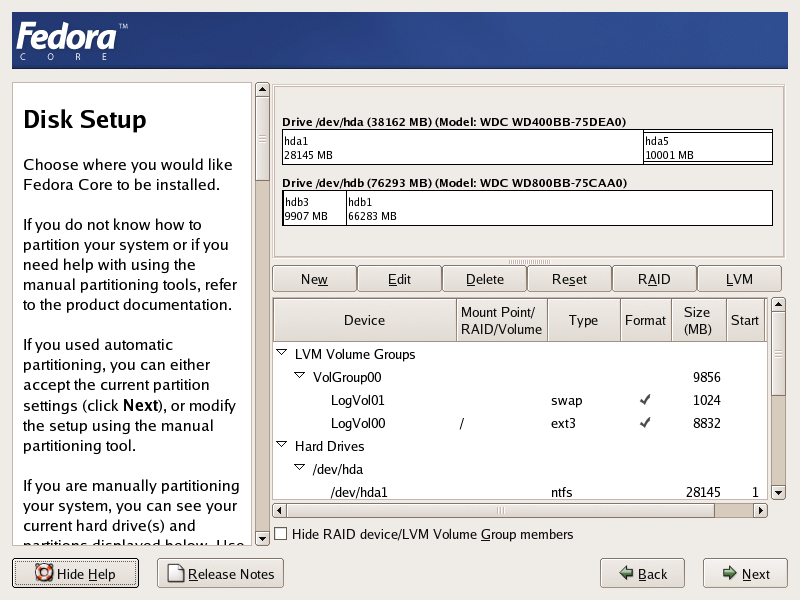Select the VolGroup00 row label
Screen dimensions: 800x600
347,377
